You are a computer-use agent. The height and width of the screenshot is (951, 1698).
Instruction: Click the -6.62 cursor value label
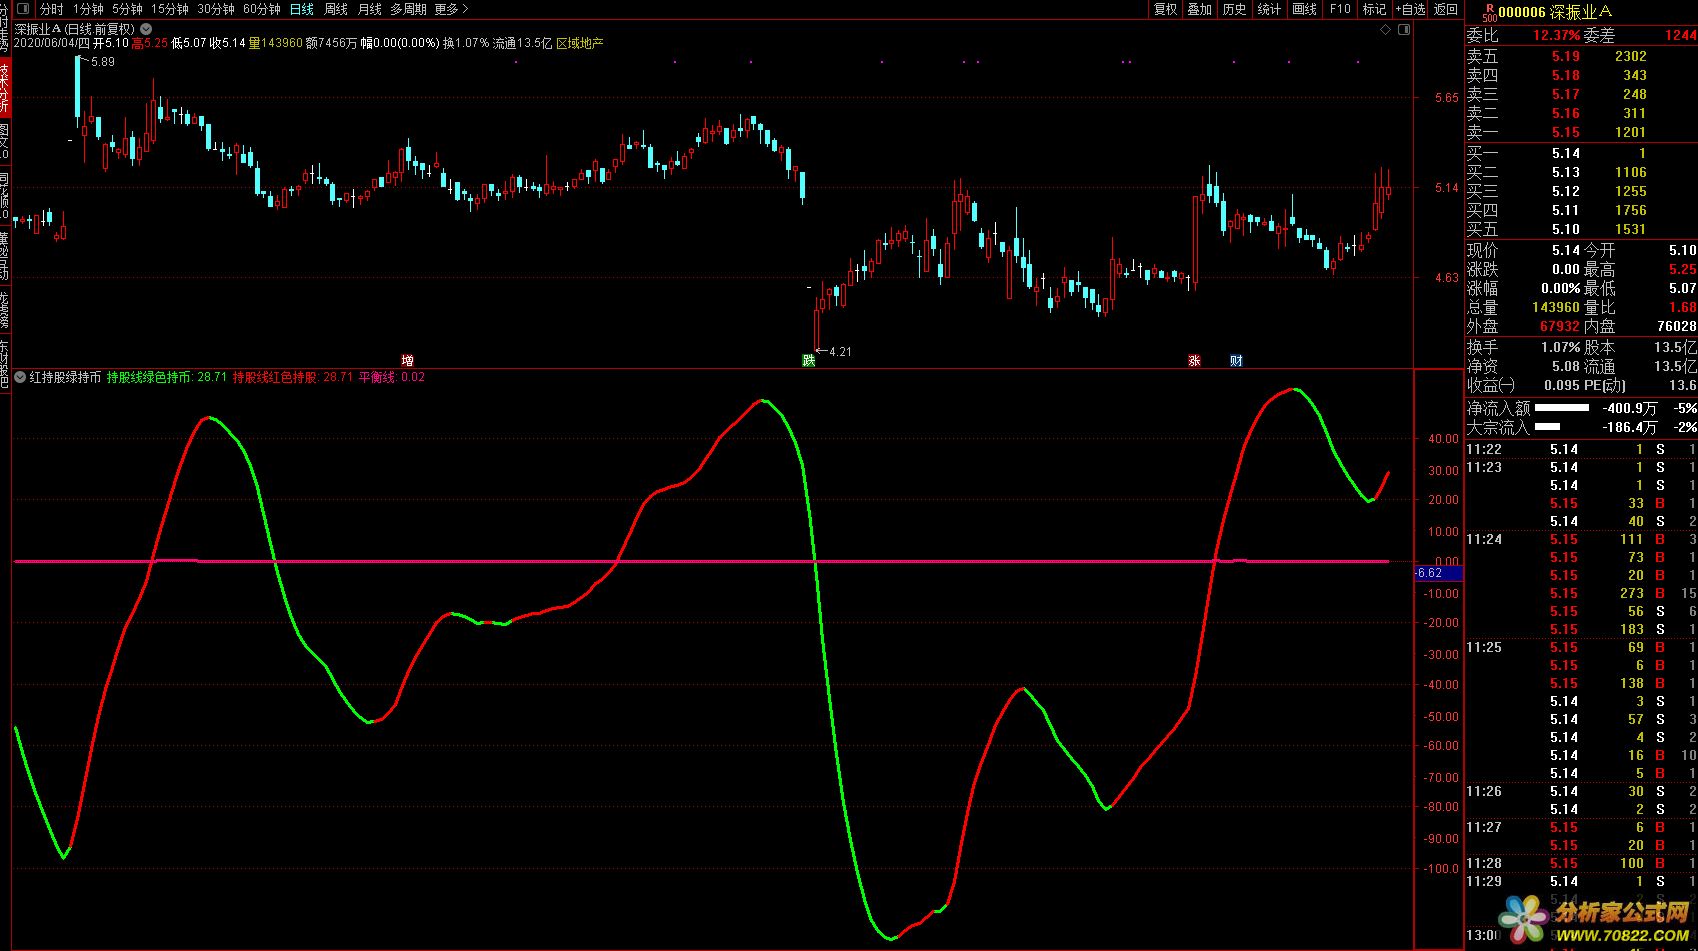(x=1438, y=573)
